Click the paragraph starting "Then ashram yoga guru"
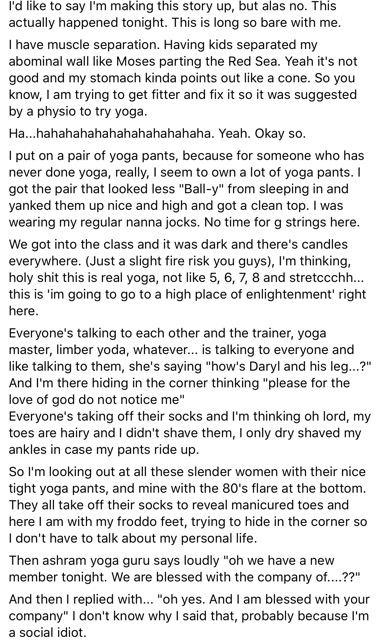383x640 pixels. coord(185,569)
